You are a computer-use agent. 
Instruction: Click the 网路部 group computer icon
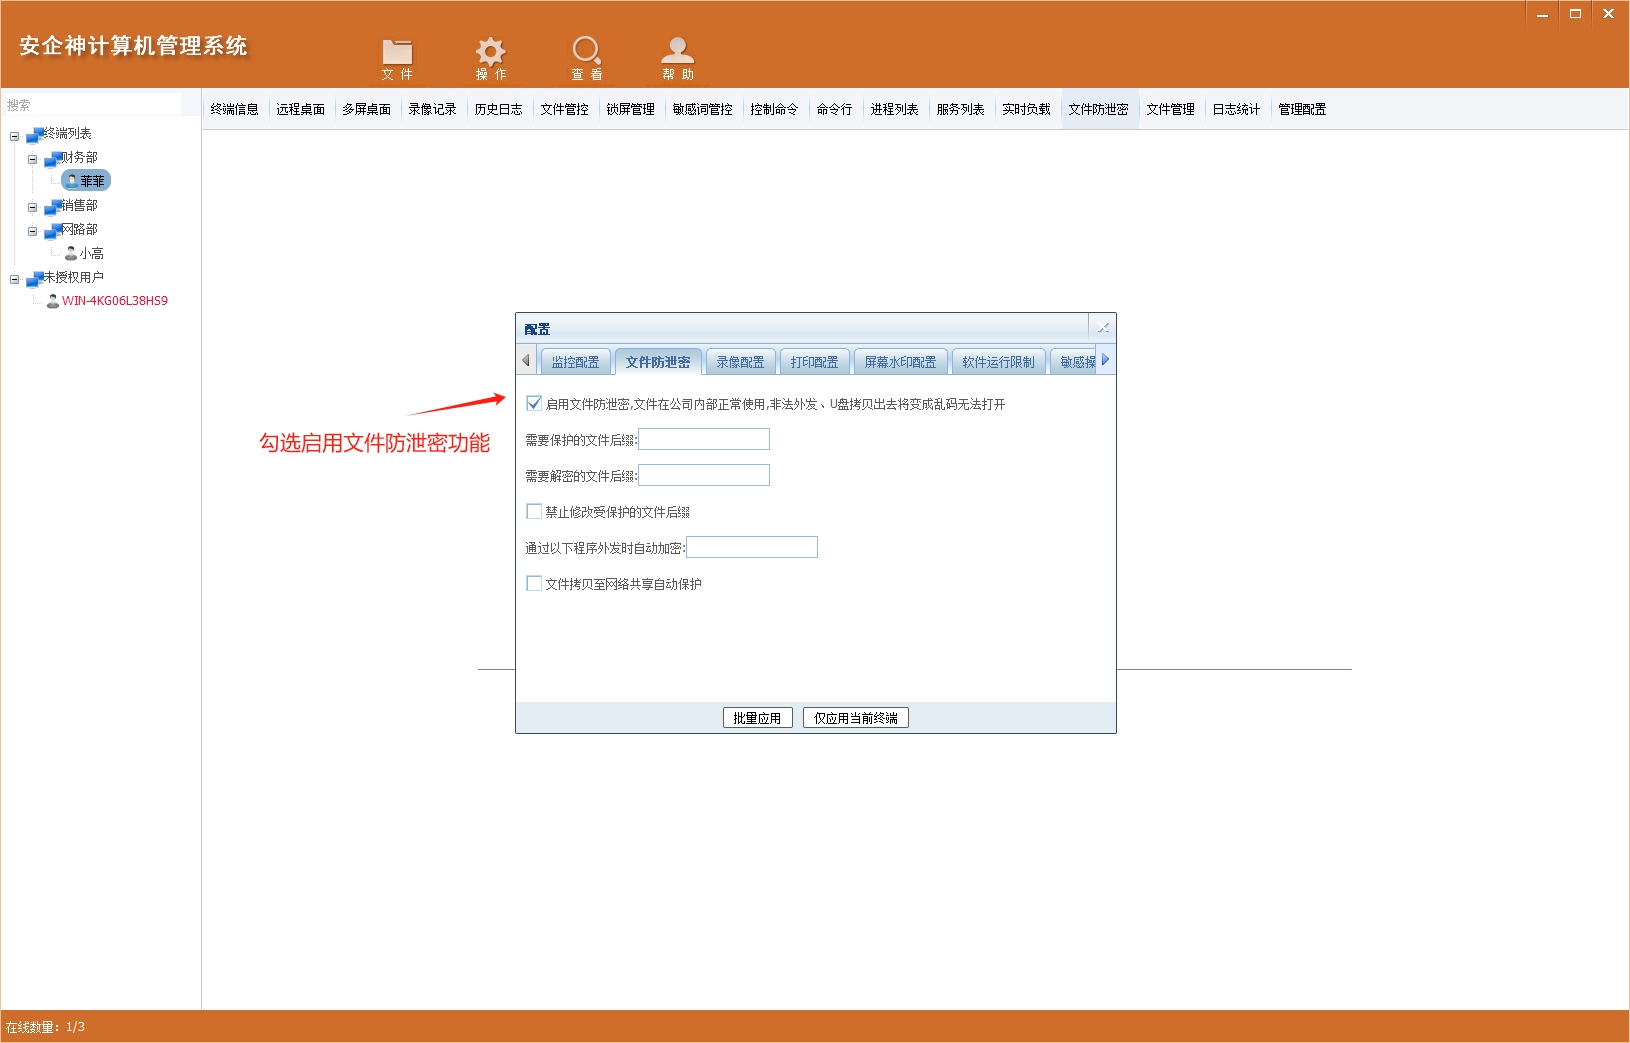(x=54, y=230)
